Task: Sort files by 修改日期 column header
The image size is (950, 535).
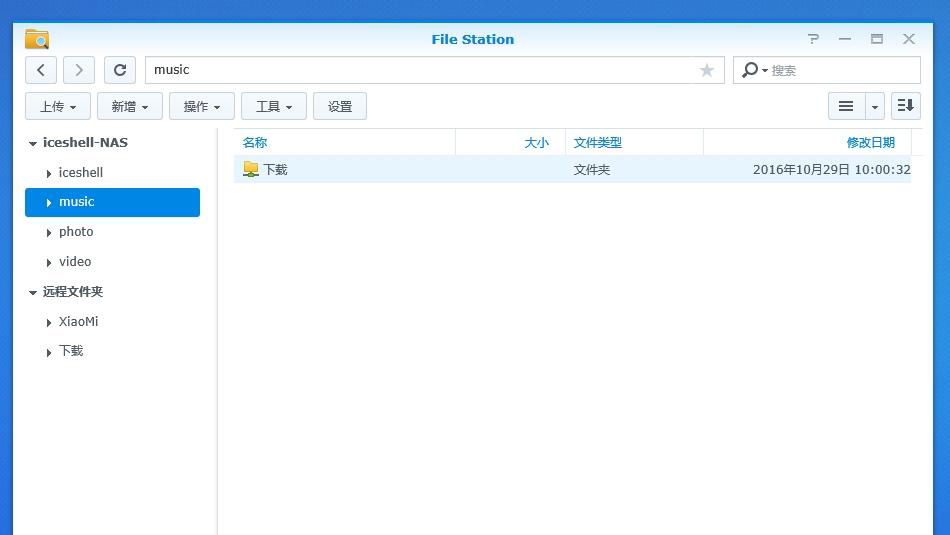Action: point(870,142)
